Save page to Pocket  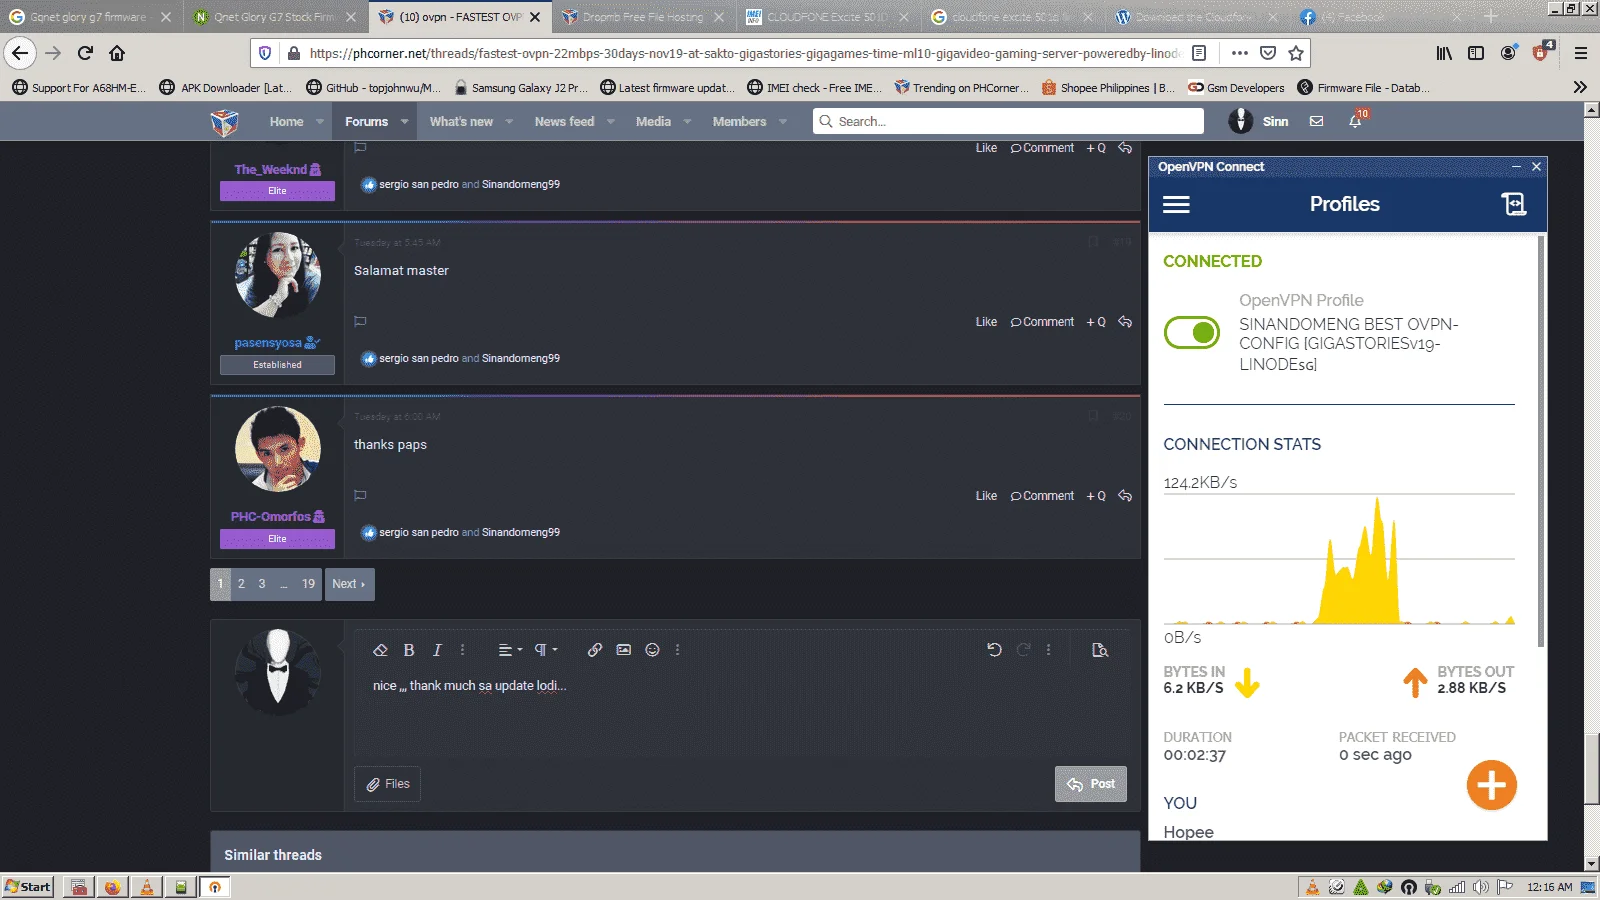pyautogui.click(x=1268, y=53)
